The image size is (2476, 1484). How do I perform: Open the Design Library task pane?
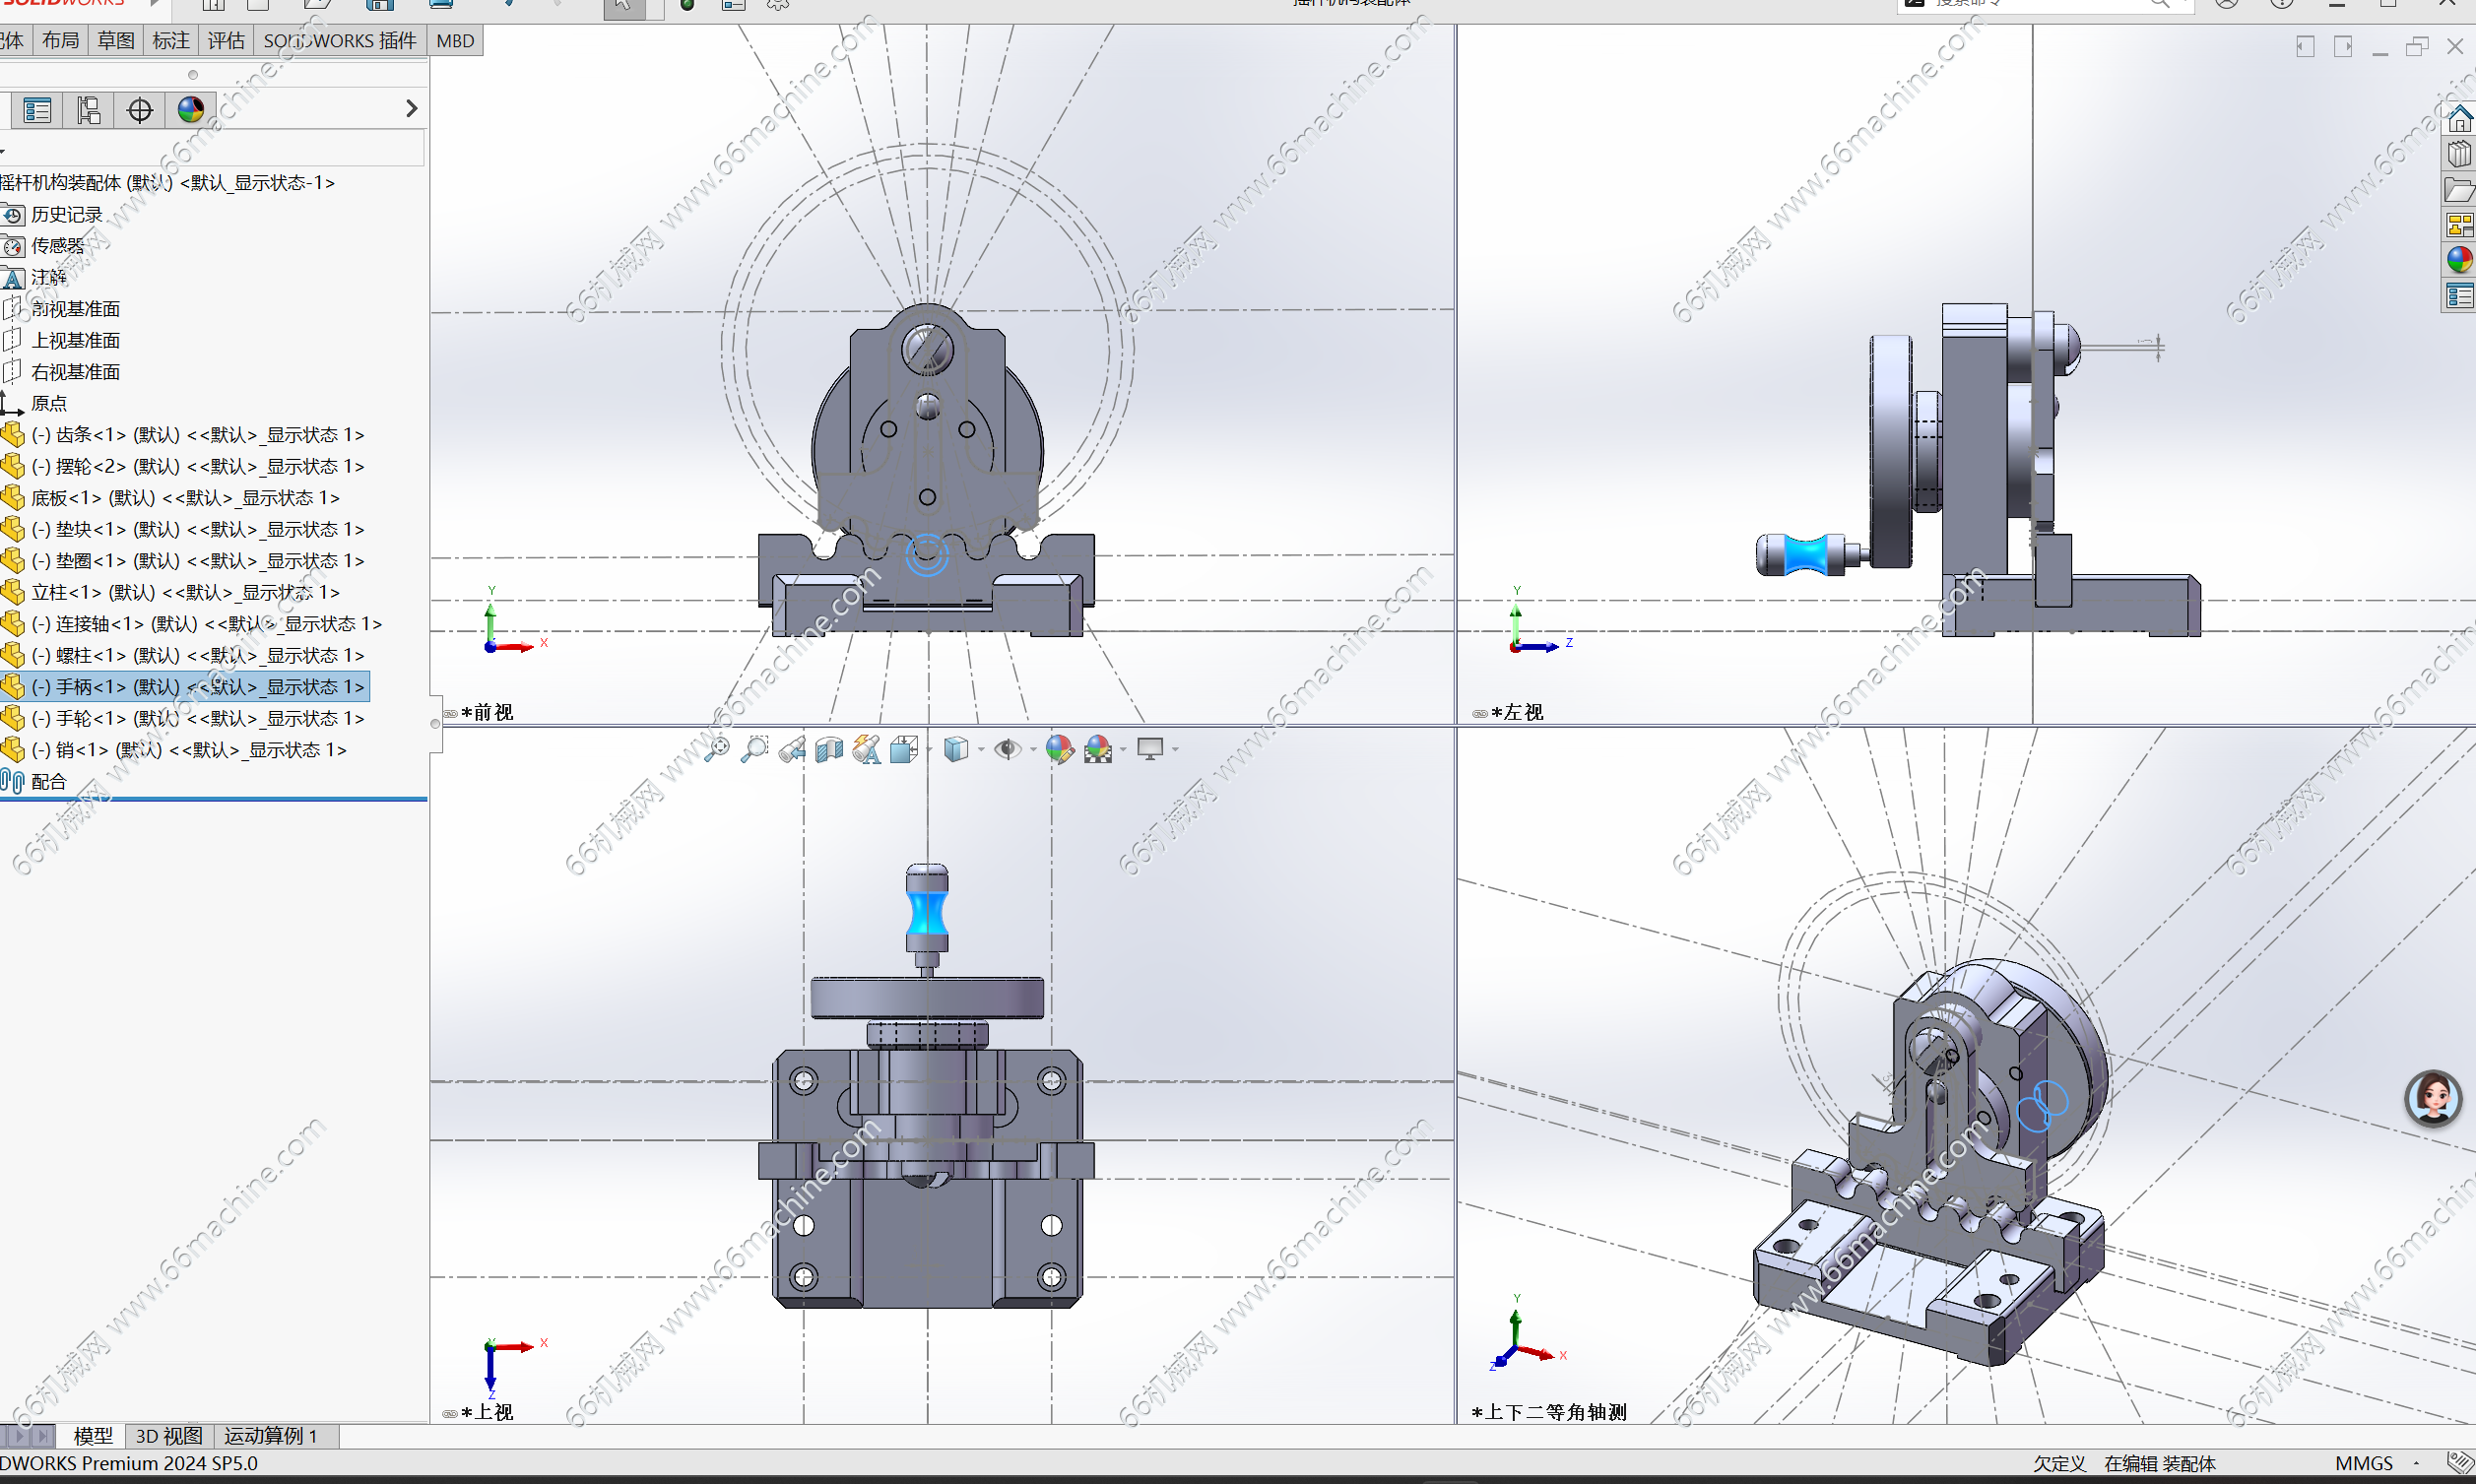(x=2460, y=155)
